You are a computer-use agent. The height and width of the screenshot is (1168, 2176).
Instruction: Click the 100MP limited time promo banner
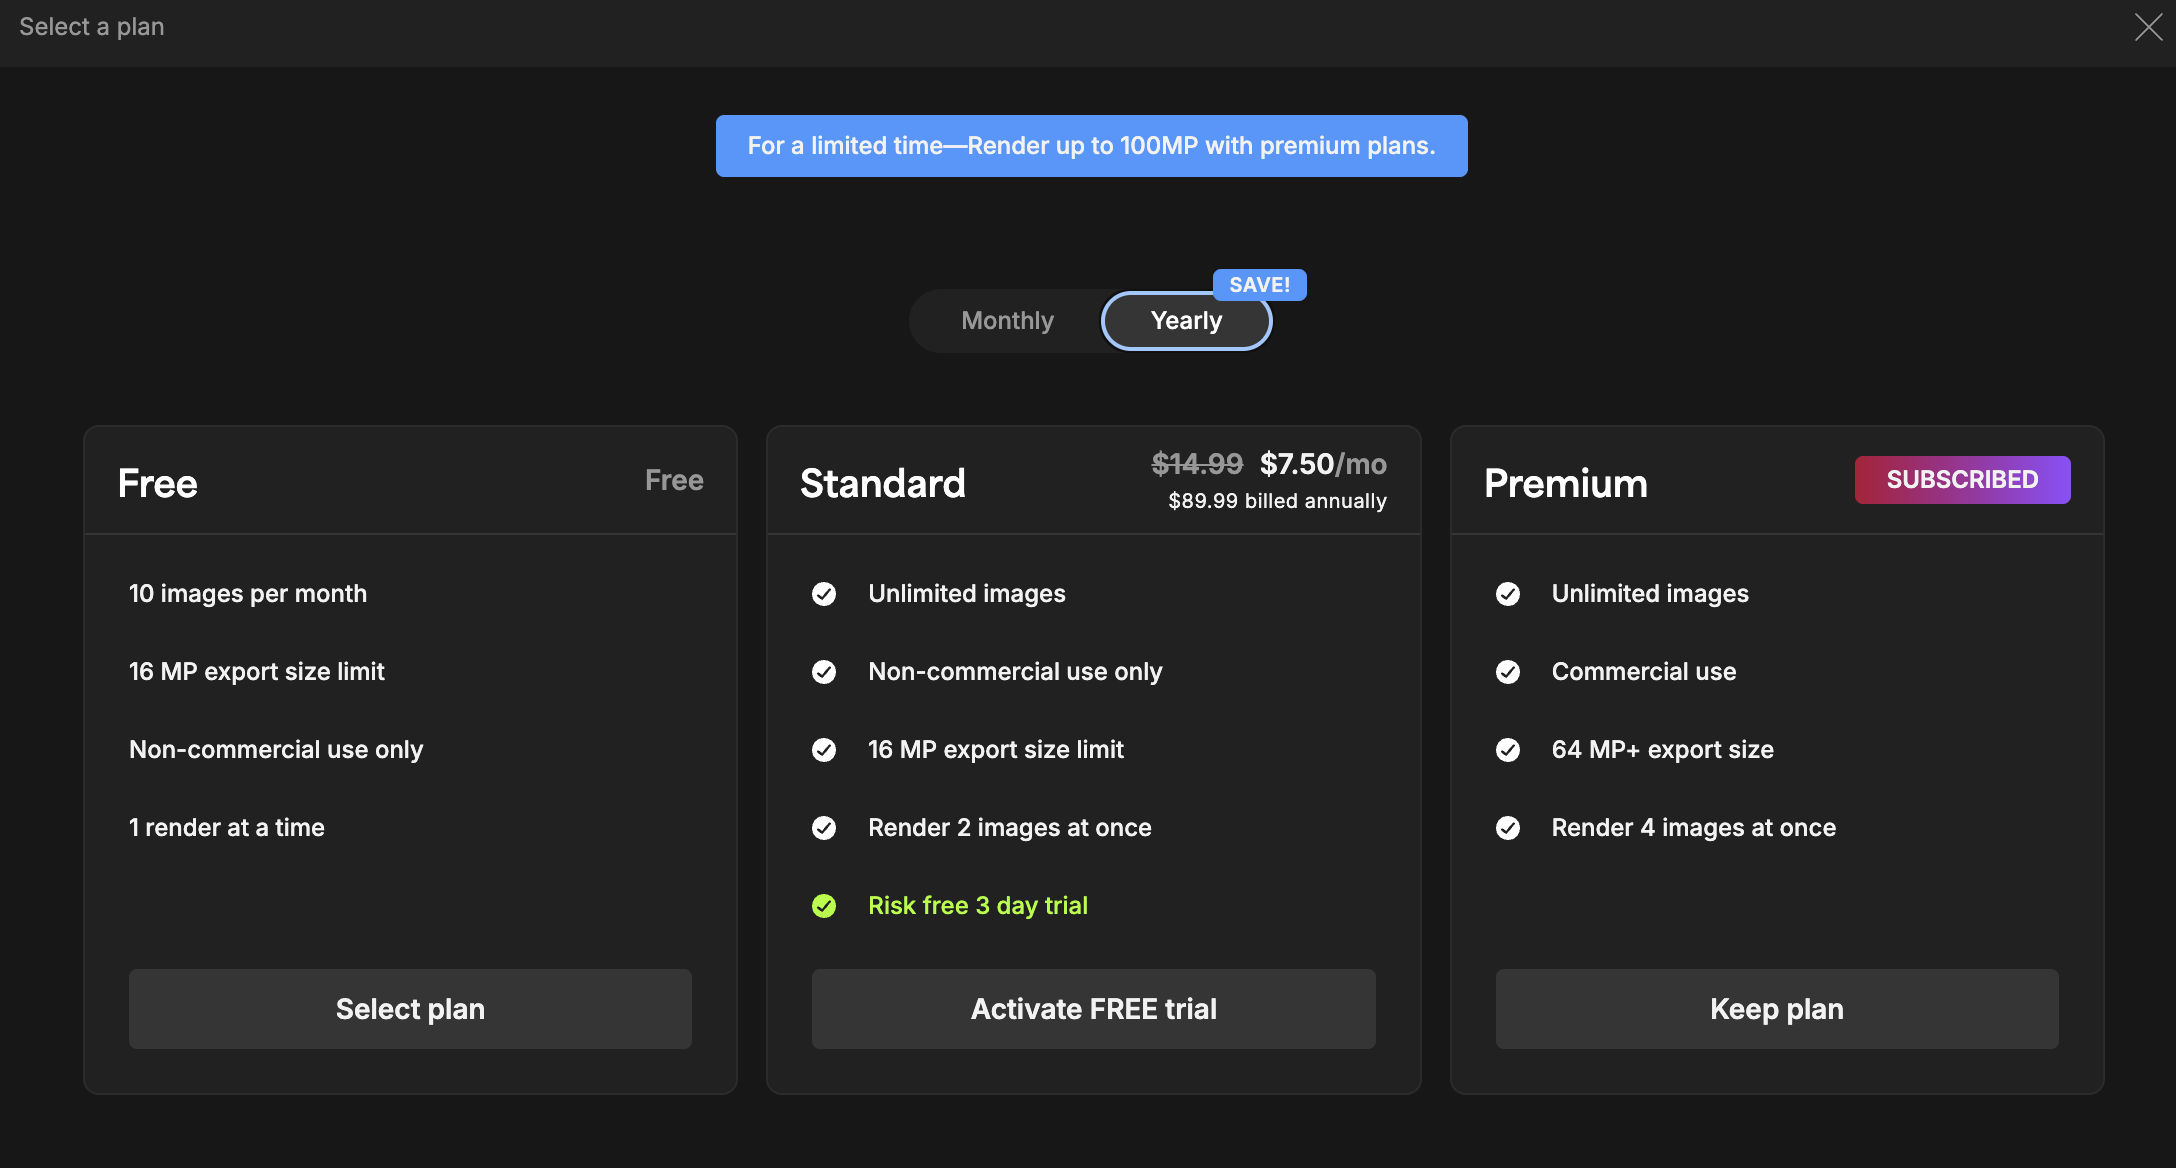coord(1092,146)
